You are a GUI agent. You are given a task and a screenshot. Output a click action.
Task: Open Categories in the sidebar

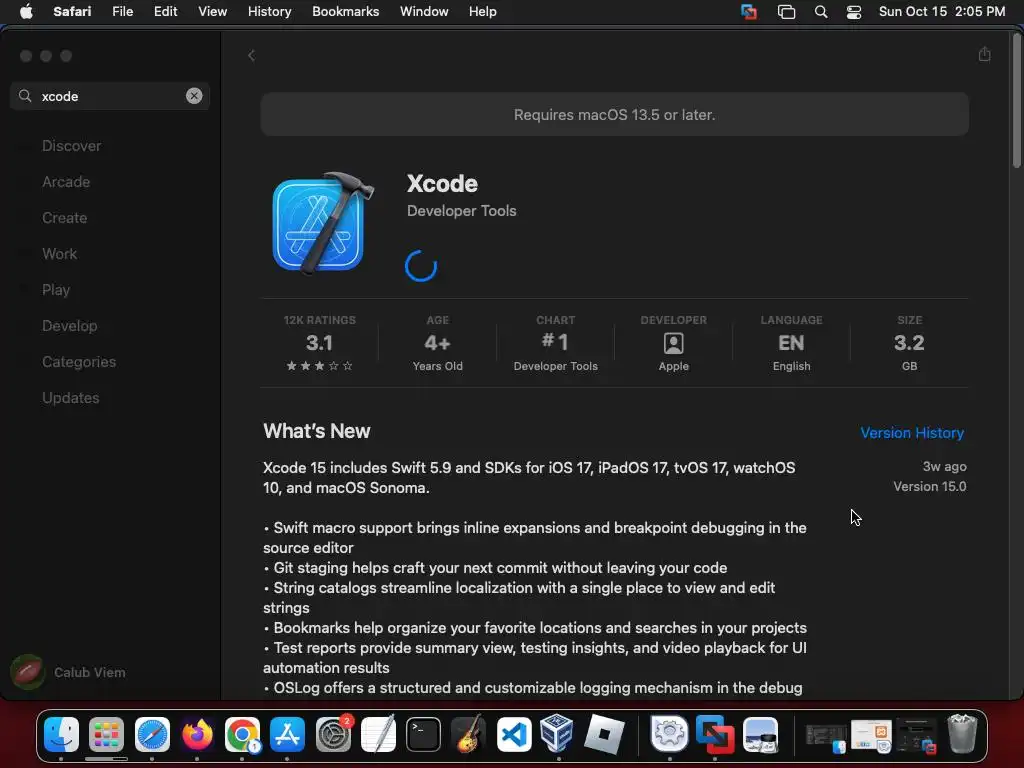[x=79, y=361]
